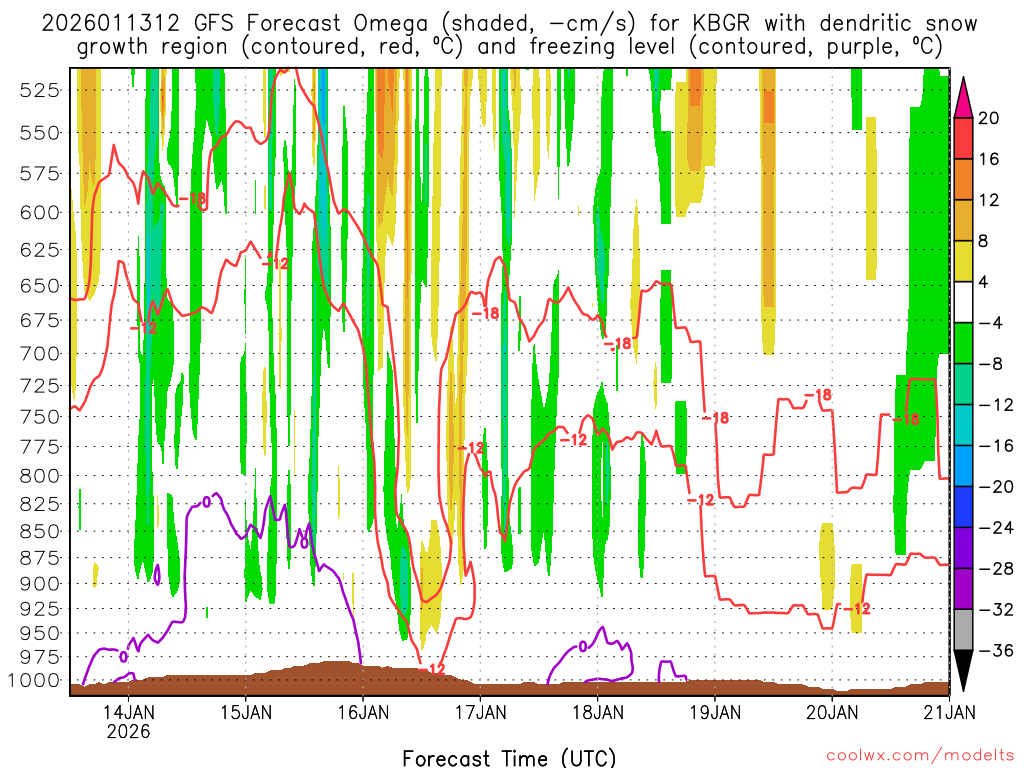Click the 850 pressure level label
1024x768 pixels.
(x=40, y=531)
